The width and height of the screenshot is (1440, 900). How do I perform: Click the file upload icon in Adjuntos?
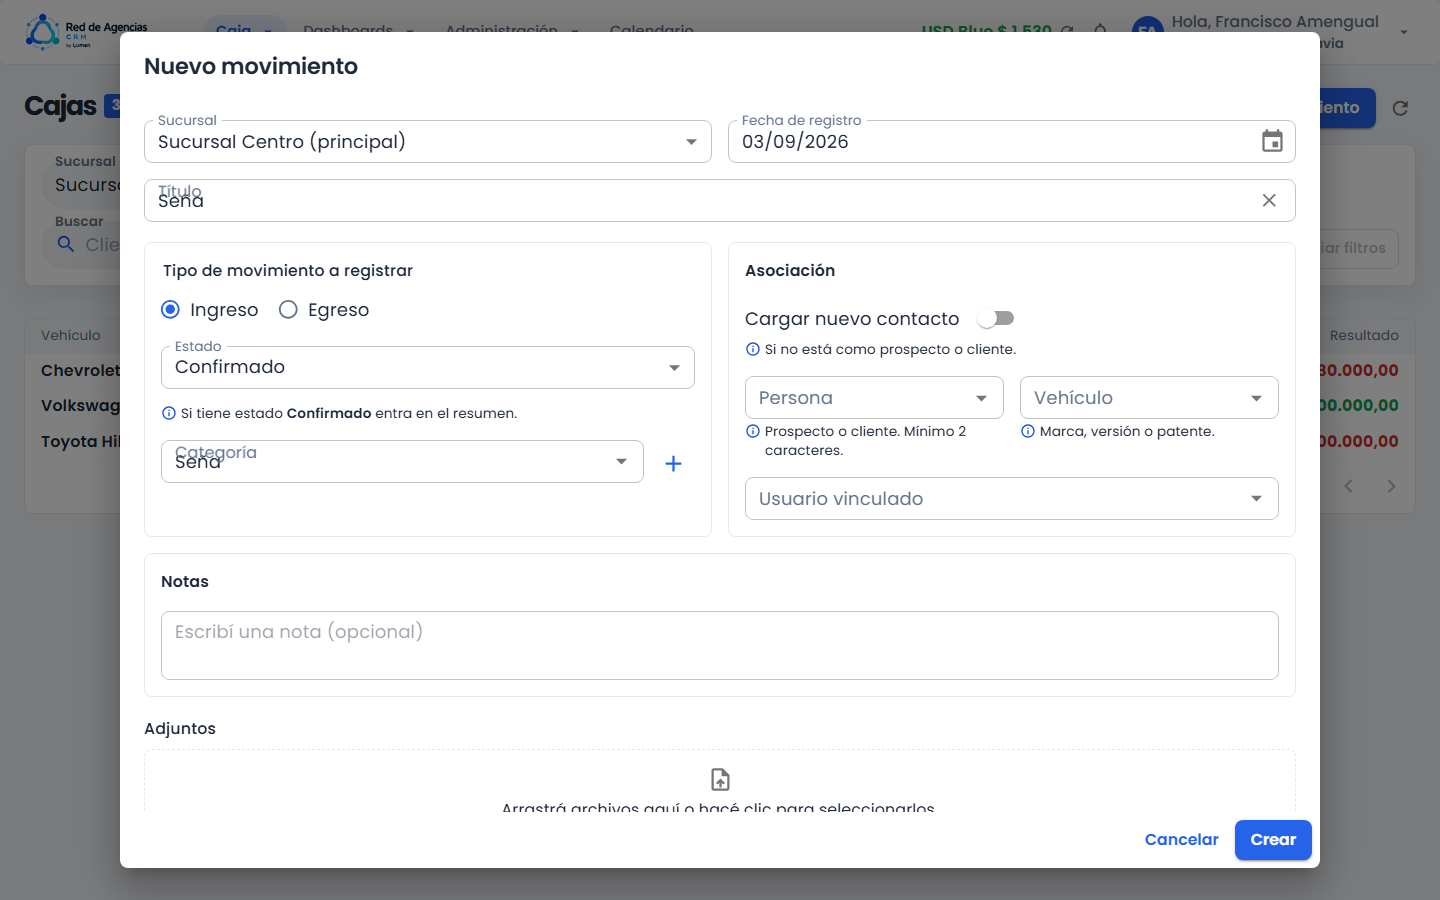tap(720, 779)
